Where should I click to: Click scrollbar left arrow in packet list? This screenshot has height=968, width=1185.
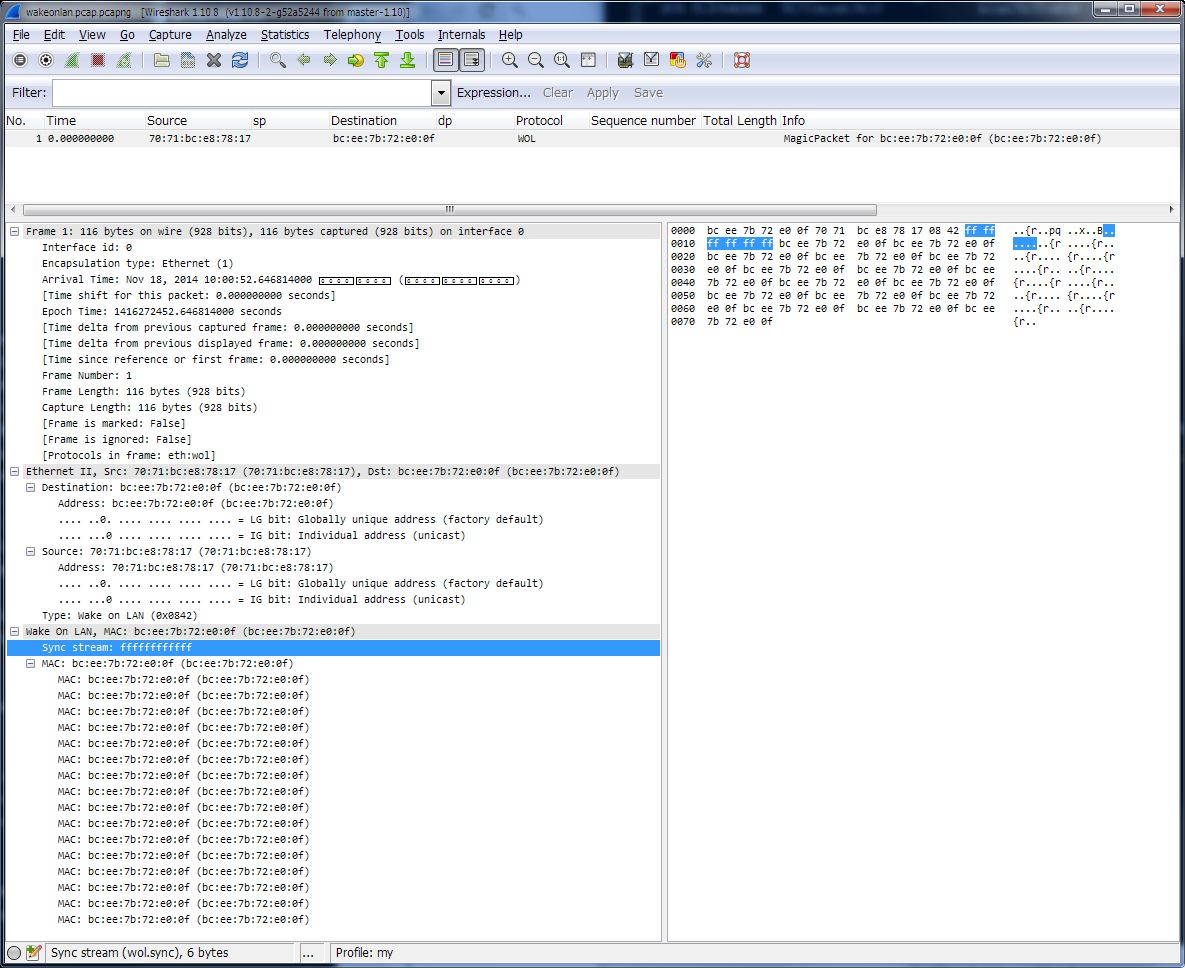(x=13, y=210)
